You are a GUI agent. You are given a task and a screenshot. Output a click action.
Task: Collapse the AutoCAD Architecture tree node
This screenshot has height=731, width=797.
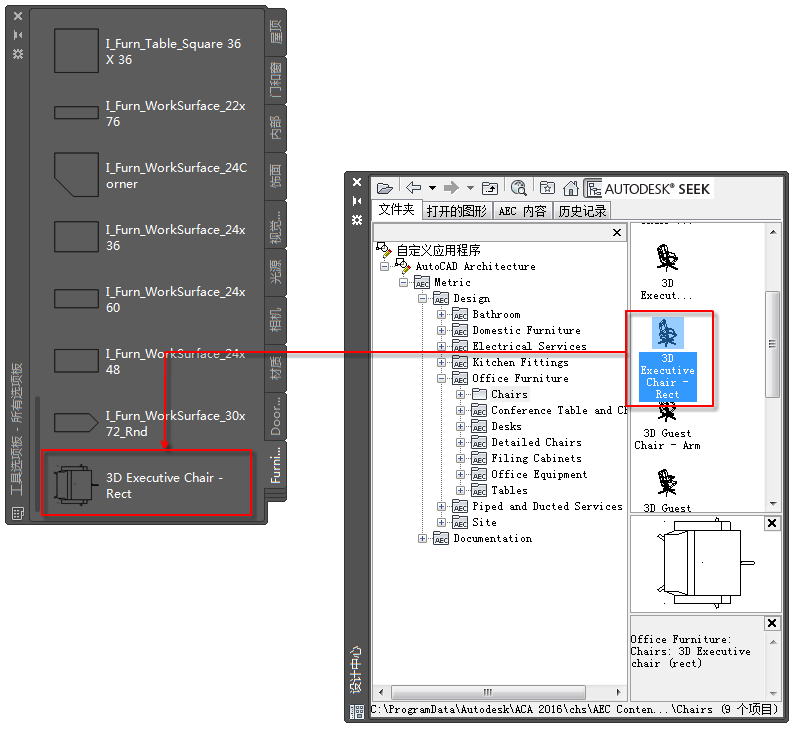384,266
